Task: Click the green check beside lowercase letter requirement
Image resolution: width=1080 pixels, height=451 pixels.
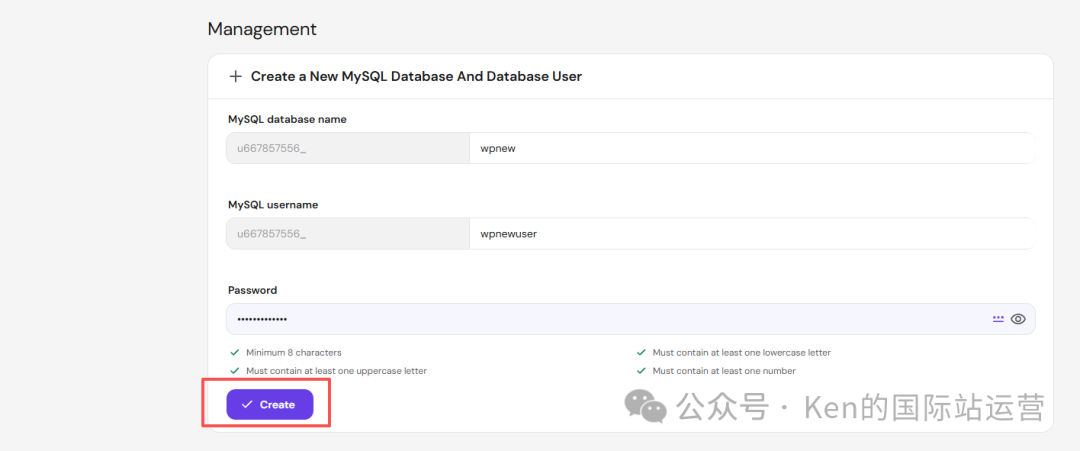Action: point(642,353)
